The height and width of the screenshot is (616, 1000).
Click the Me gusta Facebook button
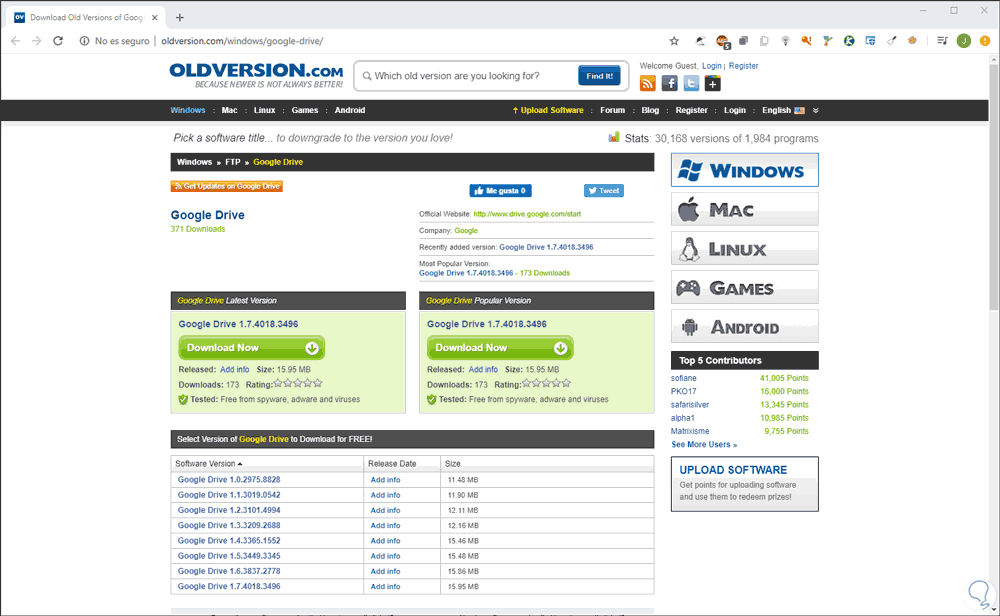click(501, 191)
